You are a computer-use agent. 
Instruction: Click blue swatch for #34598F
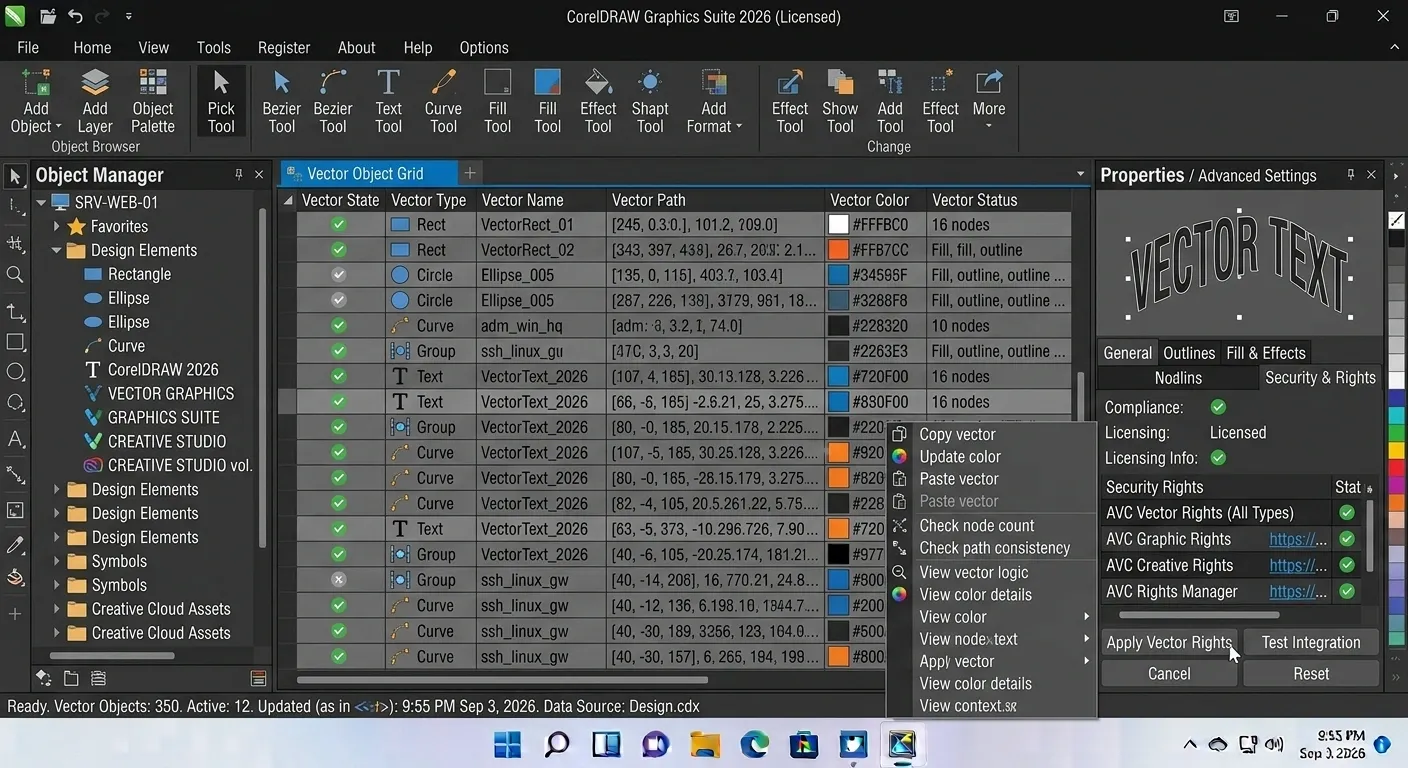(838, 275)
